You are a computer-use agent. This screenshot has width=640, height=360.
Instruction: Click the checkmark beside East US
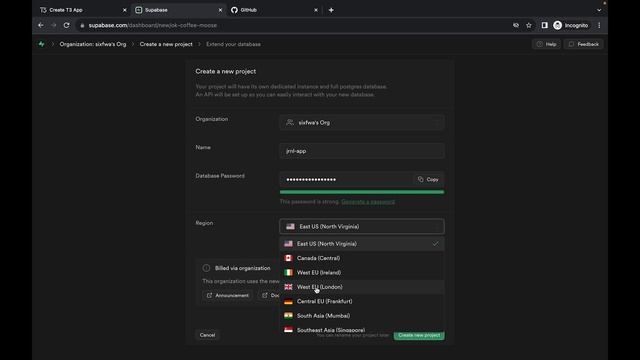(x=436, y=244)
